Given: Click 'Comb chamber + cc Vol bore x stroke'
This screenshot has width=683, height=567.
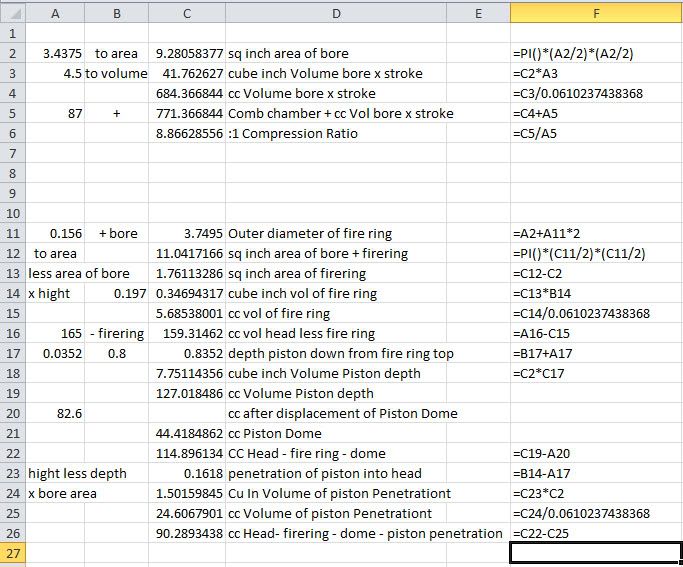Looking at the screenshot, I should (340, 114).
